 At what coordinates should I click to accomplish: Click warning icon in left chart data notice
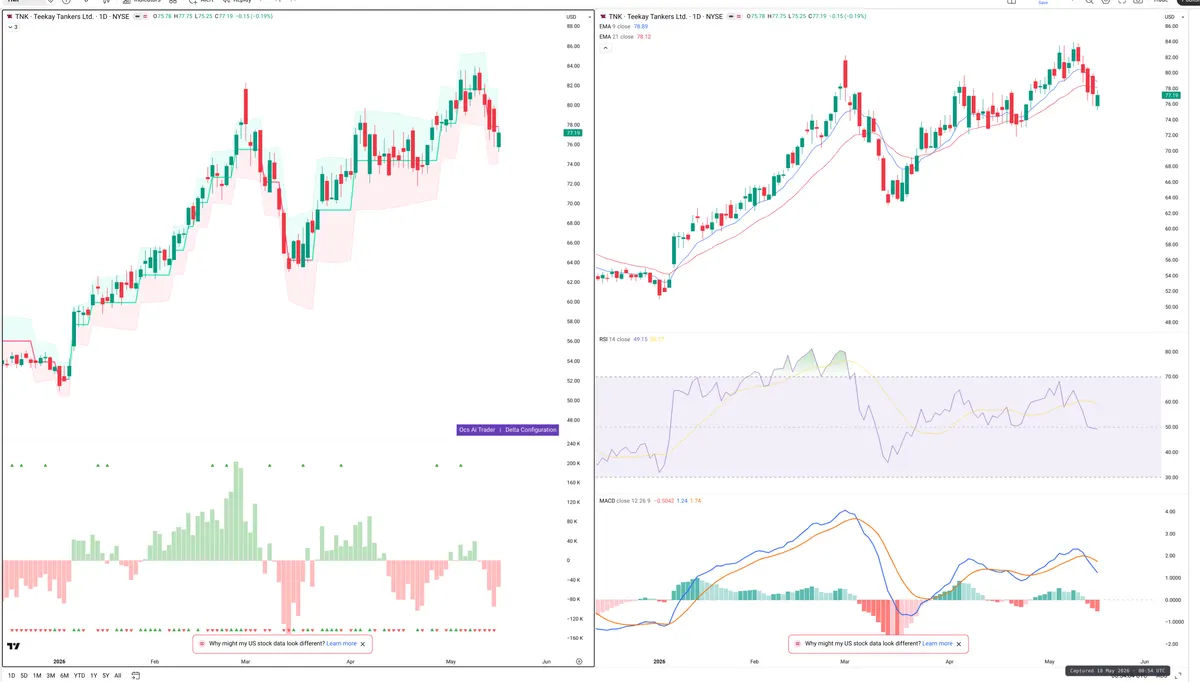202,644
